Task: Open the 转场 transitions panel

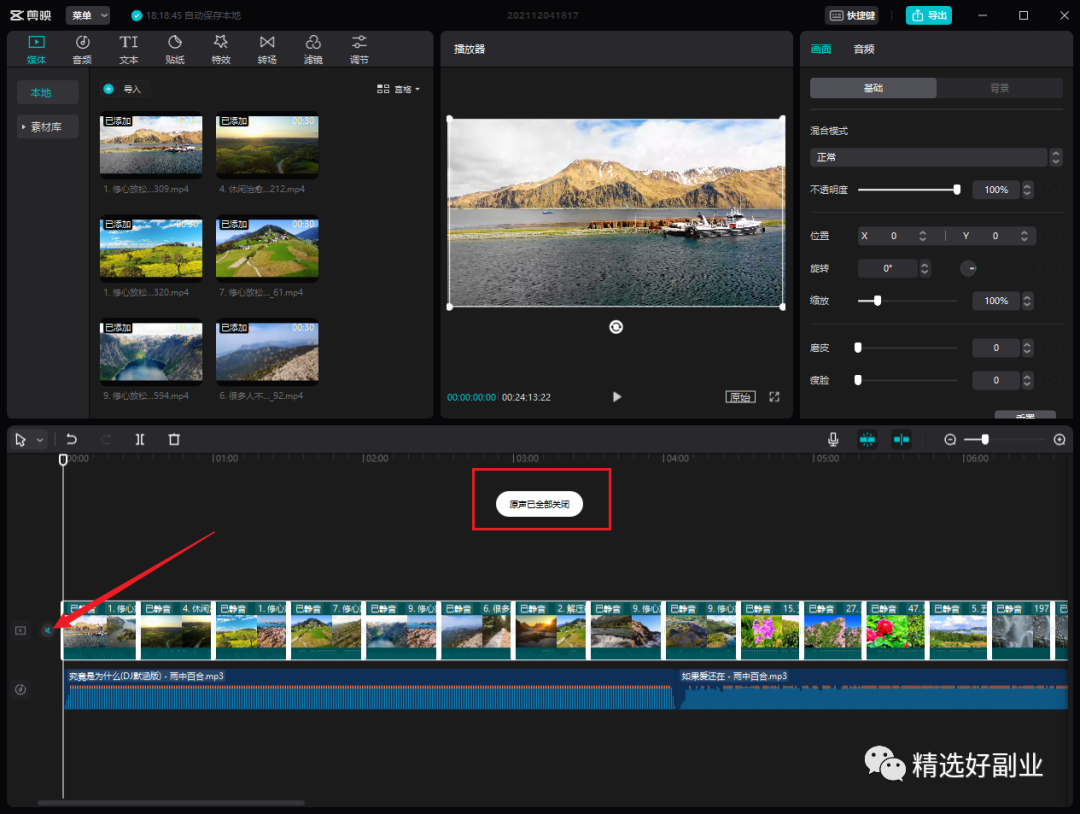Action: (x=267, y=48)
